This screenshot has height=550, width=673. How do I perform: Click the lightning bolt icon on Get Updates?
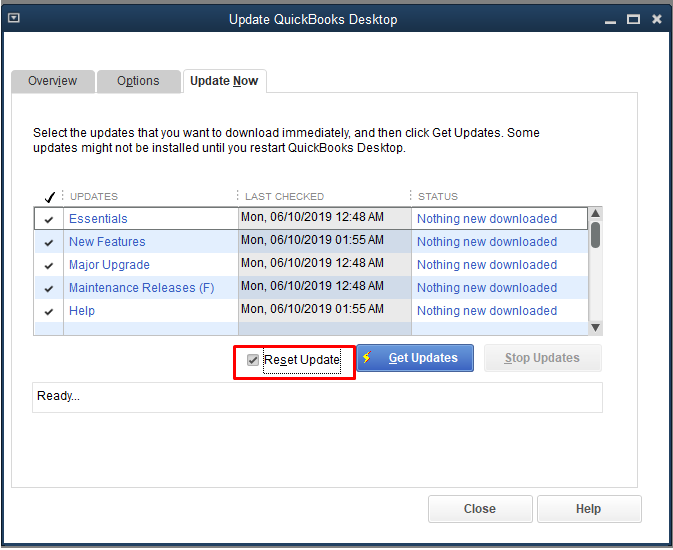[x=367, y=357]
